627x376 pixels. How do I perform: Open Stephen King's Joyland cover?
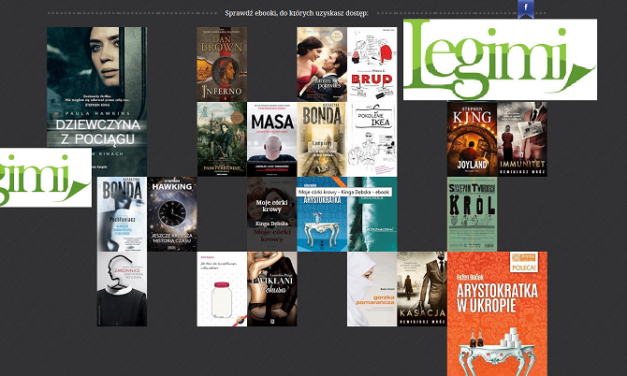(x=472, y=139)
